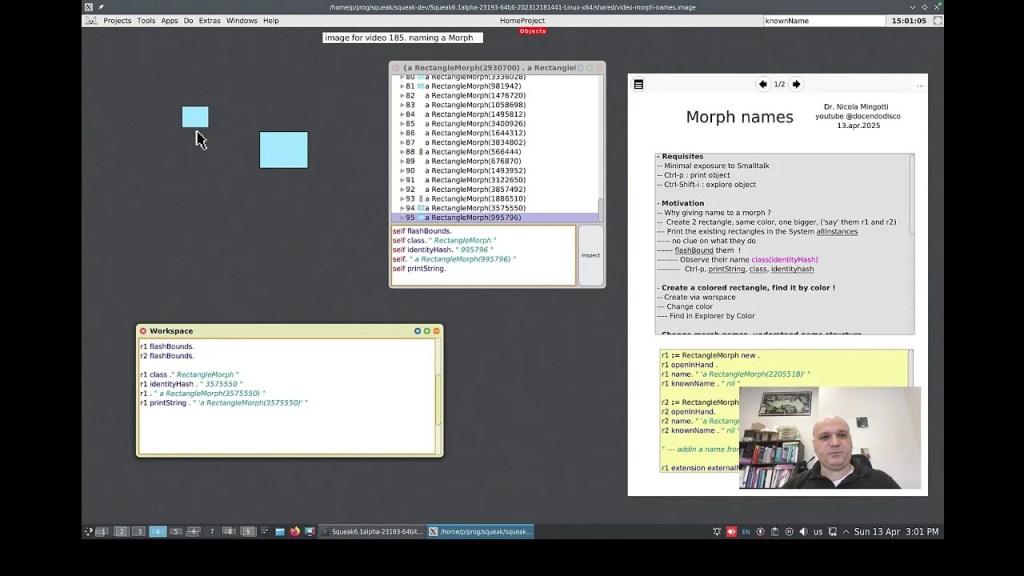Viewport: 1024px width, 576px height.
Task: Switch to virtual desktop 3 in the pager
Action: (x=140, y=531)
